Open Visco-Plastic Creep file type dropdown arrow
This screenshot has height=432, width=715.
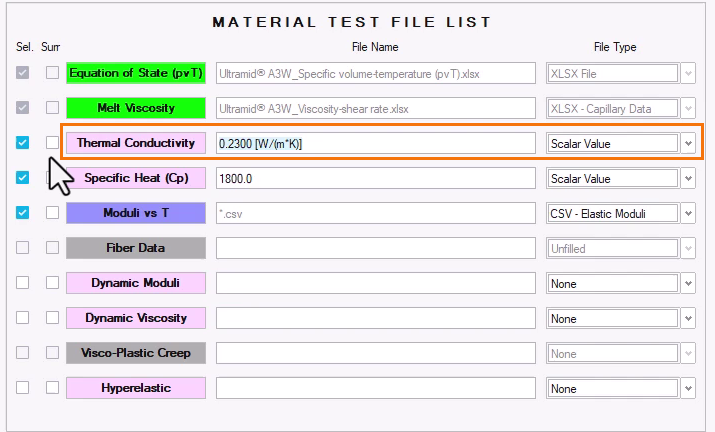[688, 353]
